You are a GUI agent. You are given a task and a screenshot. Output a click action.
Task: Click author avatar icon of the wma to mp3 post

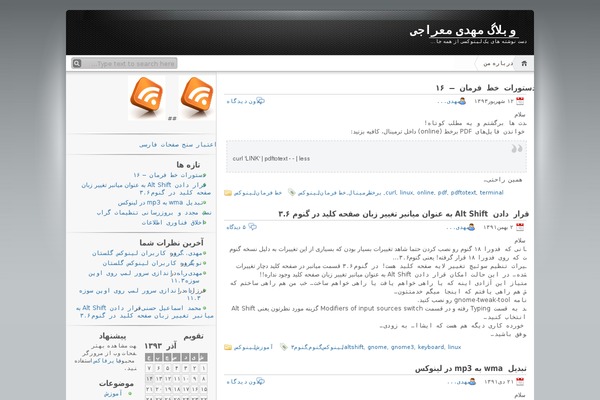coord(472,382)
